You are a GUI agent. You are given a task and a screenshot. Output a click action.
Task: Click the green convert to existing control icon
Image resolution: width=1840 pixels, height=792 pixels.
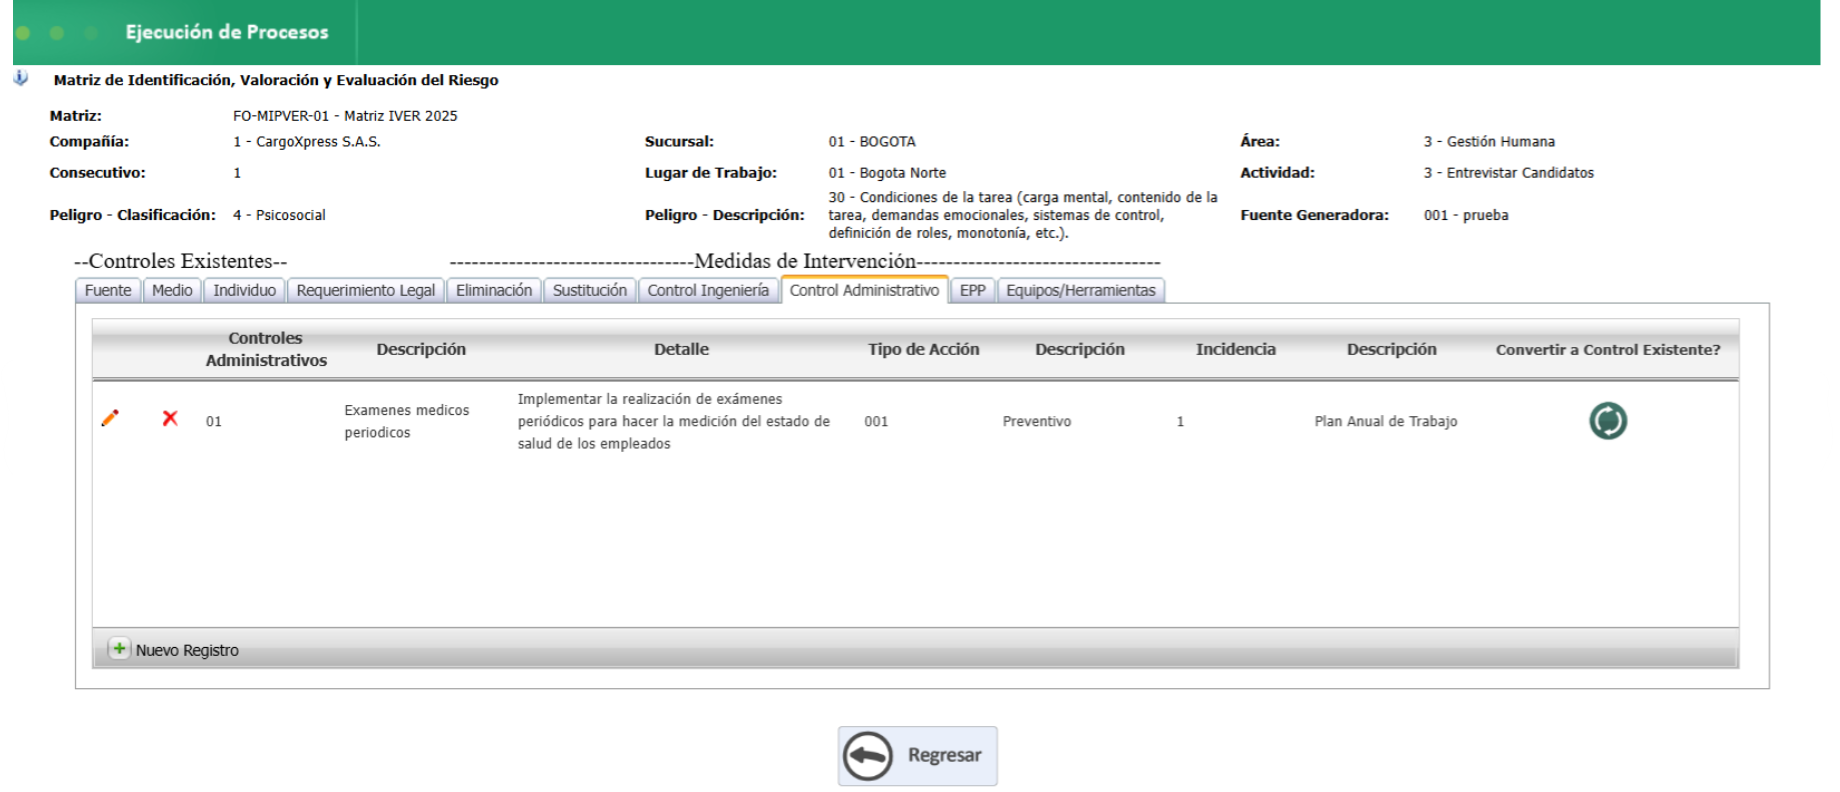tap(1608, 421)
